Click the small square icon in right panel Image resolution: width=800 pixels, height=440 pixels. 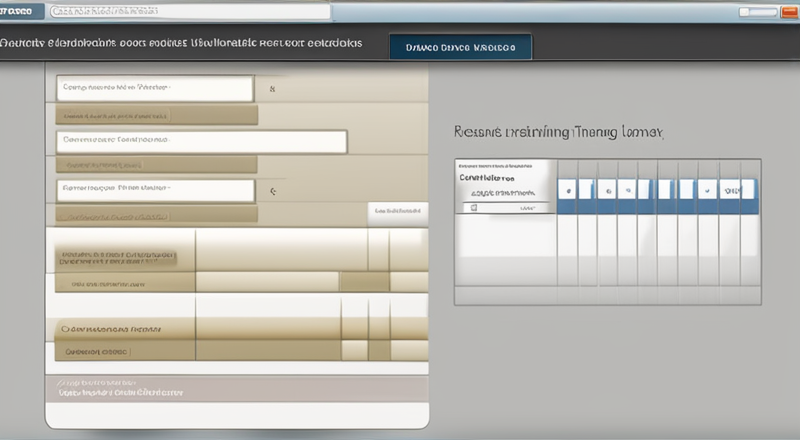[474, 208]
